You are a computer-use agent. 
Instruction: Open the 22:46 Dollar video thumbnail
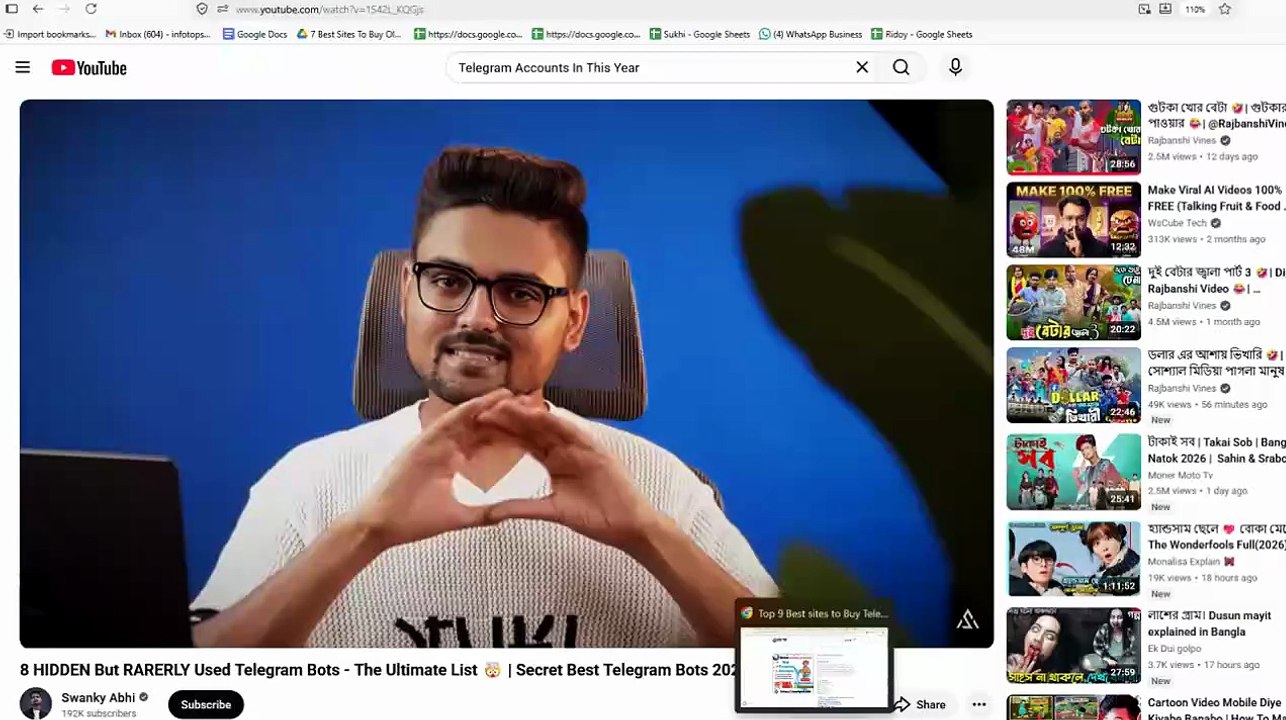pos(1073,386)
